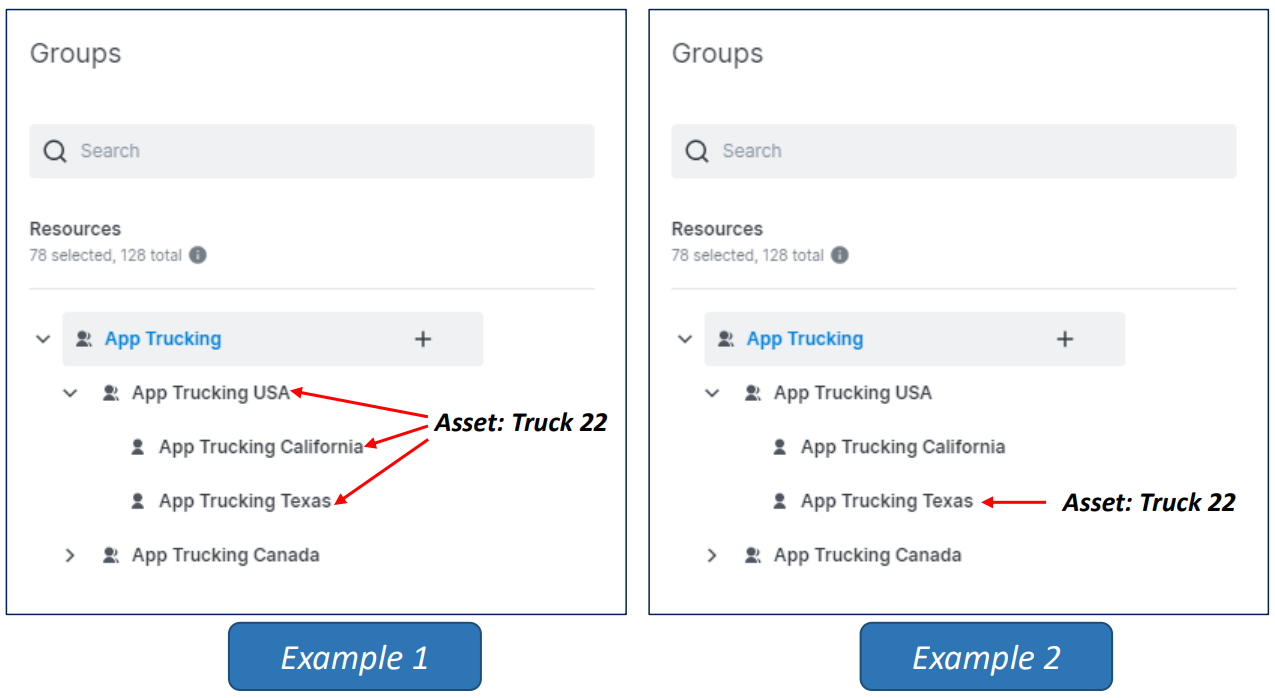Click the search magnifier icon in Example 1
Viewport: 1275px width, 698px height.
pyautogui.click(x=54, y=150)
